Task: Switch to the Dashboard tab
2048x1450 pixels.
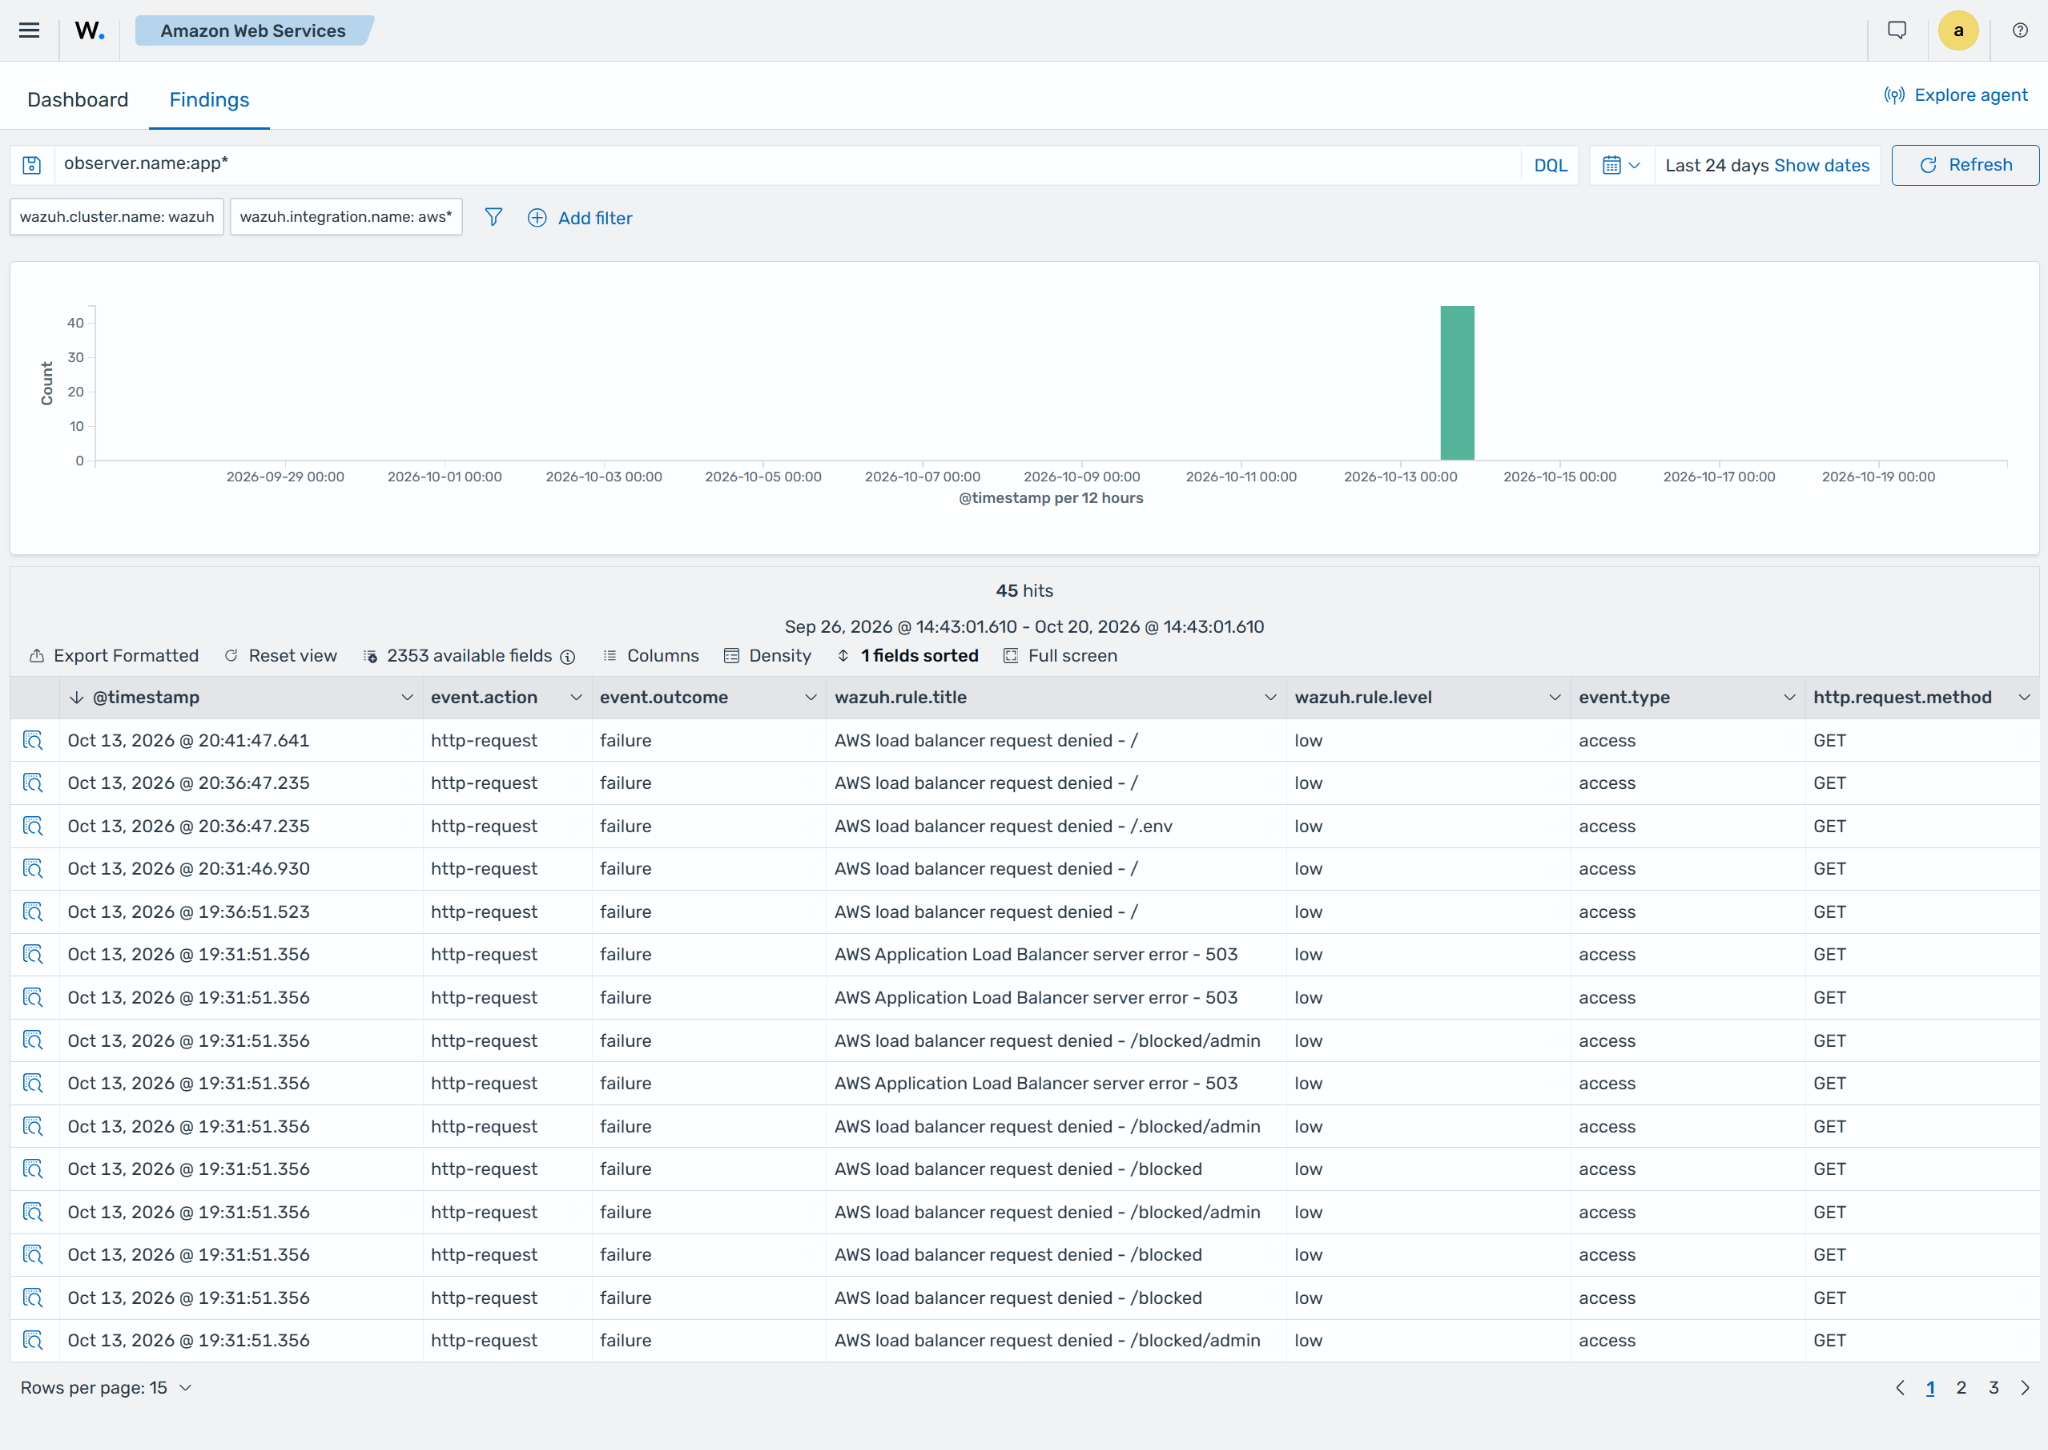Action: click(x=78, y=99)
